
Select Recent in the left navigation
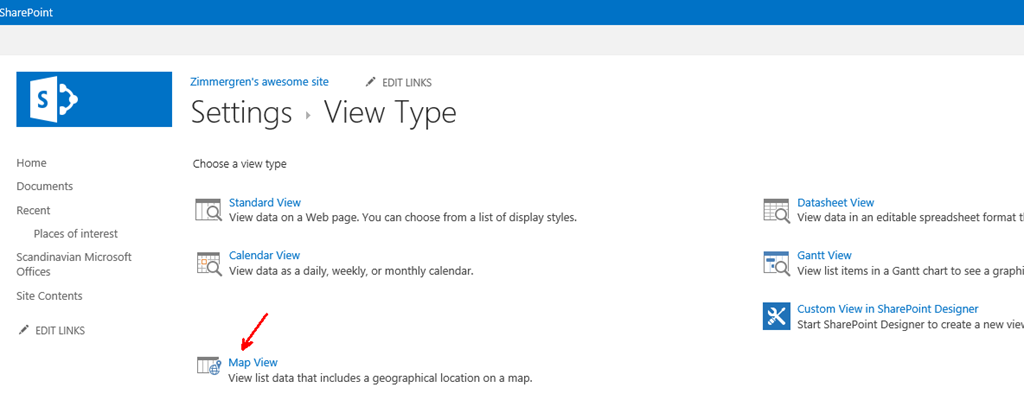[x=33, y=210]
